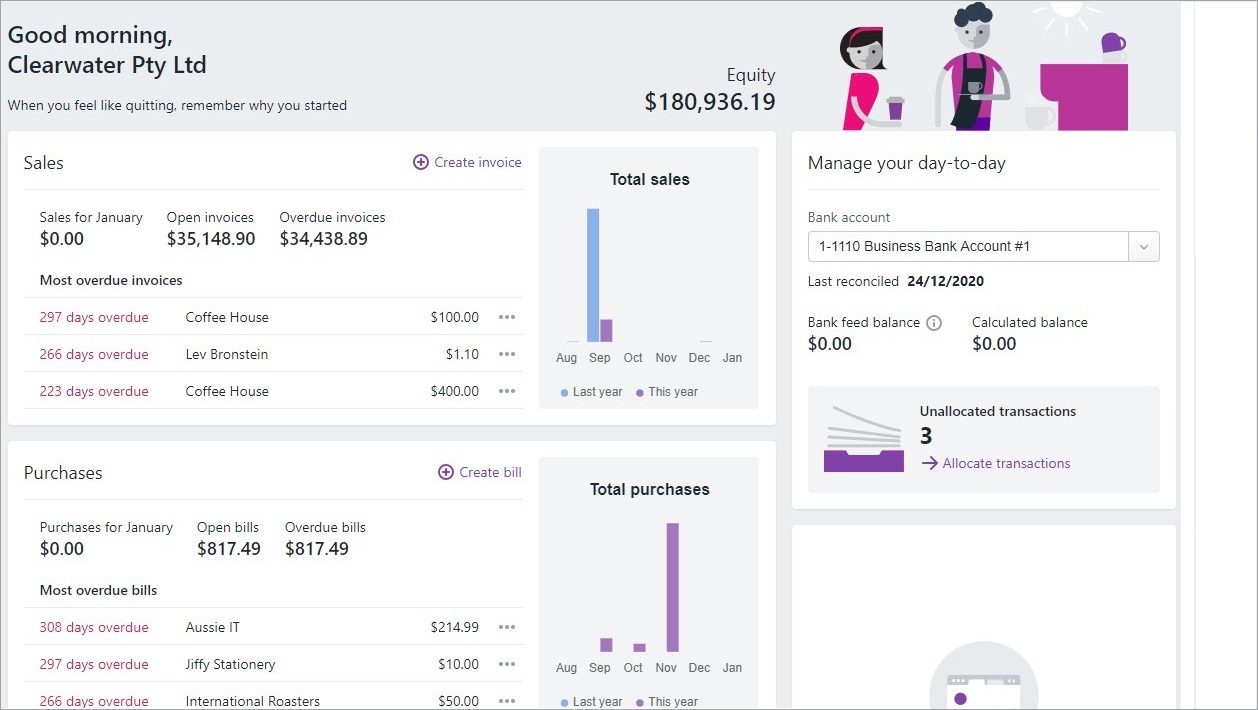
Task: Click the plus icon beside Create invoice
Action: pos(421,162)
